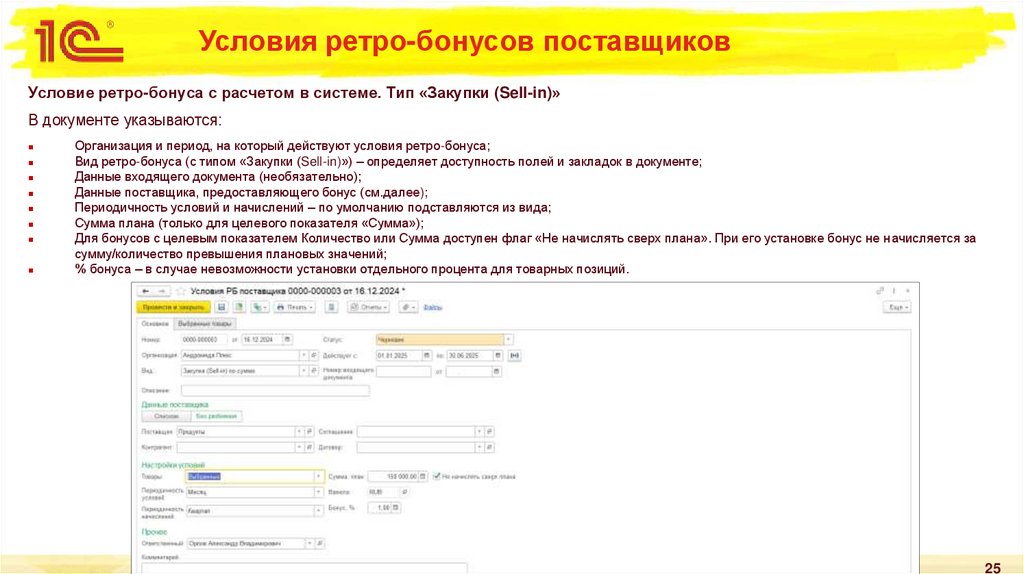The height and width of the screenshot is (574, 1024).
Task: Click the save (diskette) toolbar icon
Action: tap(221, 307)
